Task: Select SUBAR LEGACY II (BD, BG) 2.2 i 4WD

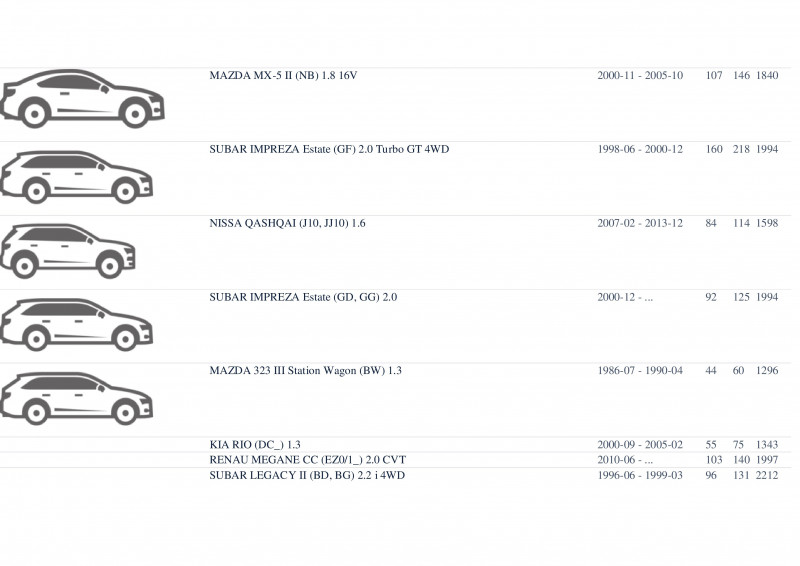Action: [x=307, y=475]
